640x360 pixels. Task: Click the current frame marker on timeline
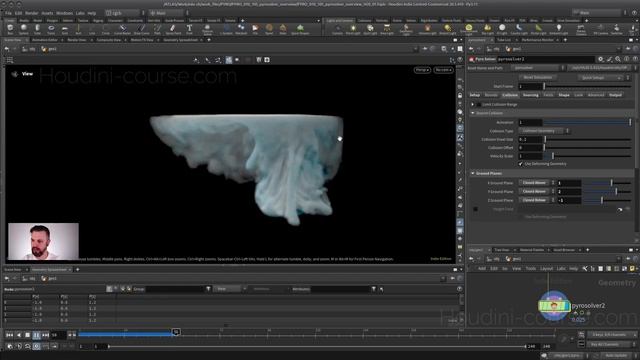pyautogui.click(x=176, y=332)
